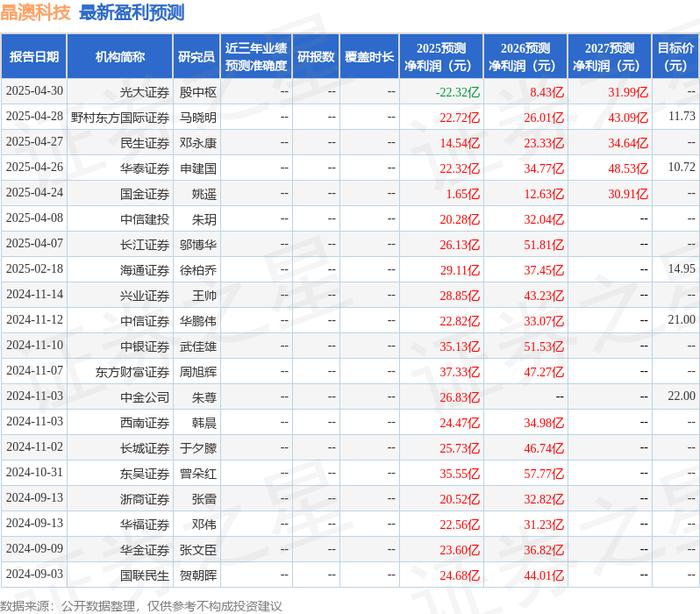Screen dimensions: 700x614
Task: Click the 机构简称 column header
Action: 120,57
